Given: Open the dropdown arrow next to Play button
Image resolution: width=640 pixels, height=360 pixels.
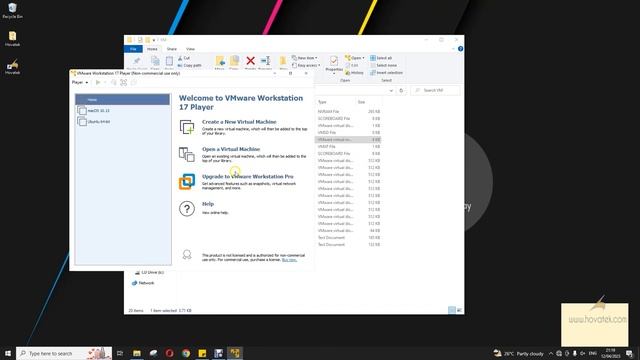Looking at the screenshot, I should click(x=104, y=82).
